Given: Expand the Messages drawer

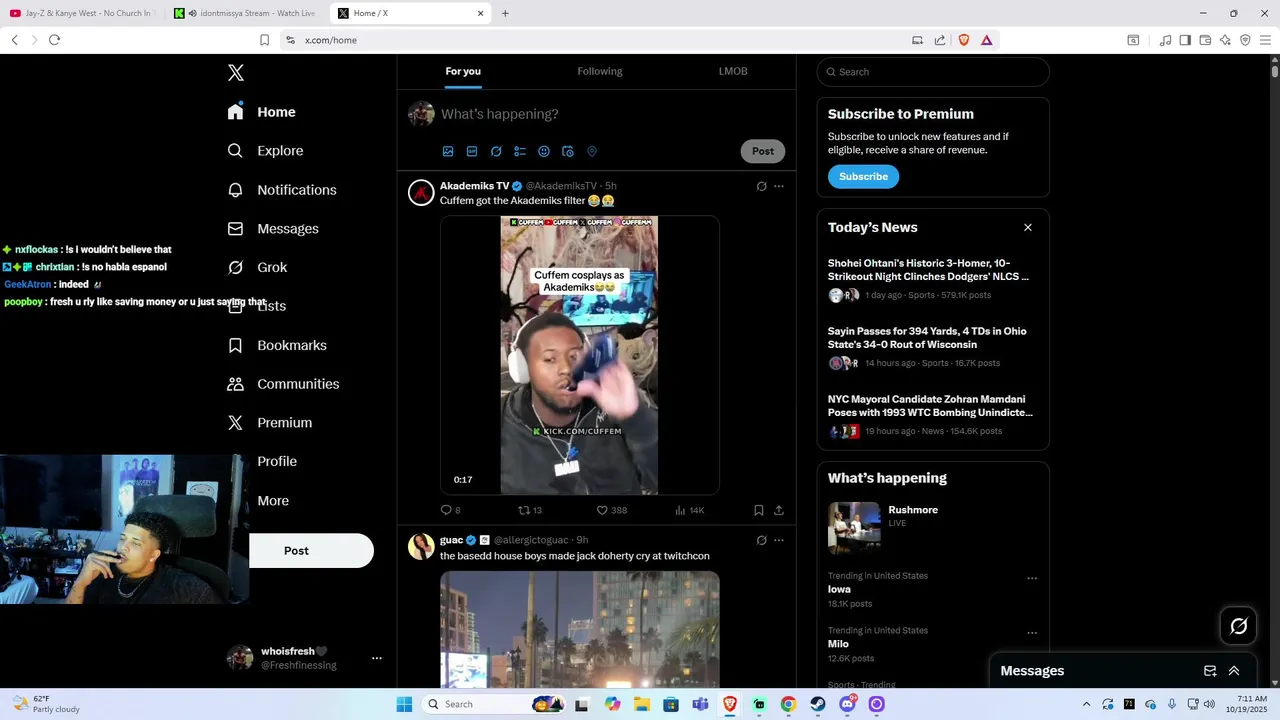Looking at the screenshot, I should [x=1234, y=671].
